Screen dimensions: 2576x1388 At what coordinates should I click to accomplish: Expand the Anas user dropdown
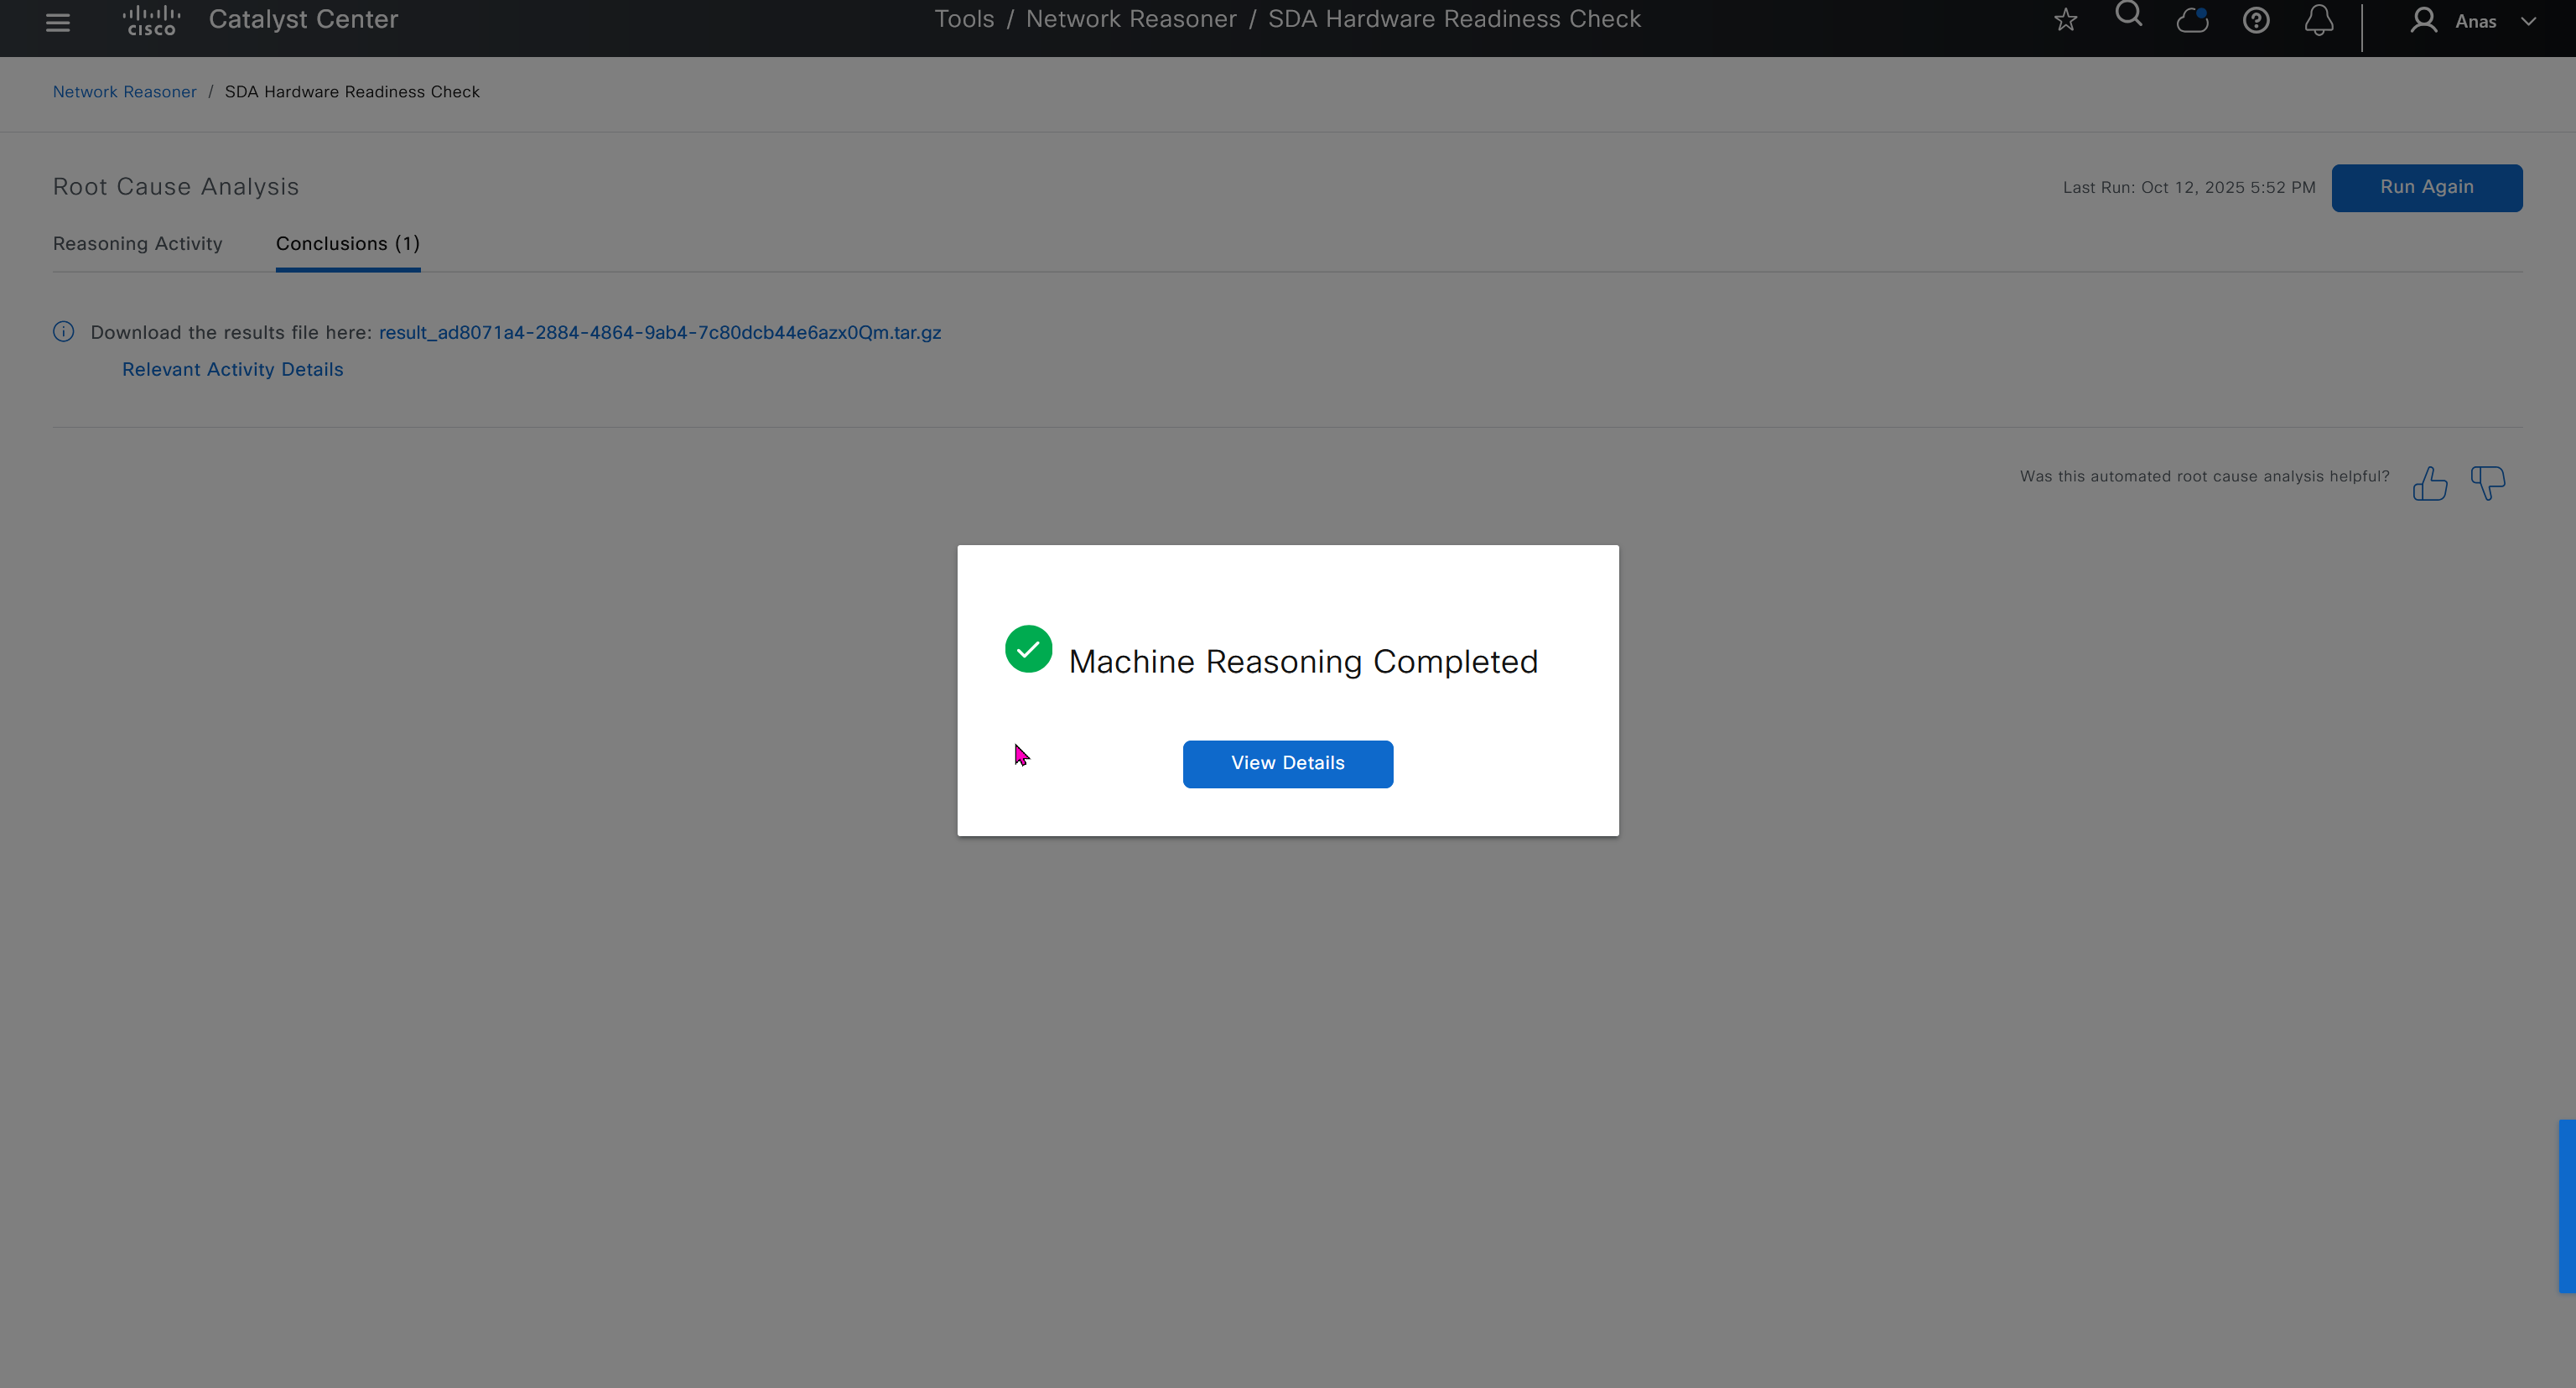pos(2527,21)
